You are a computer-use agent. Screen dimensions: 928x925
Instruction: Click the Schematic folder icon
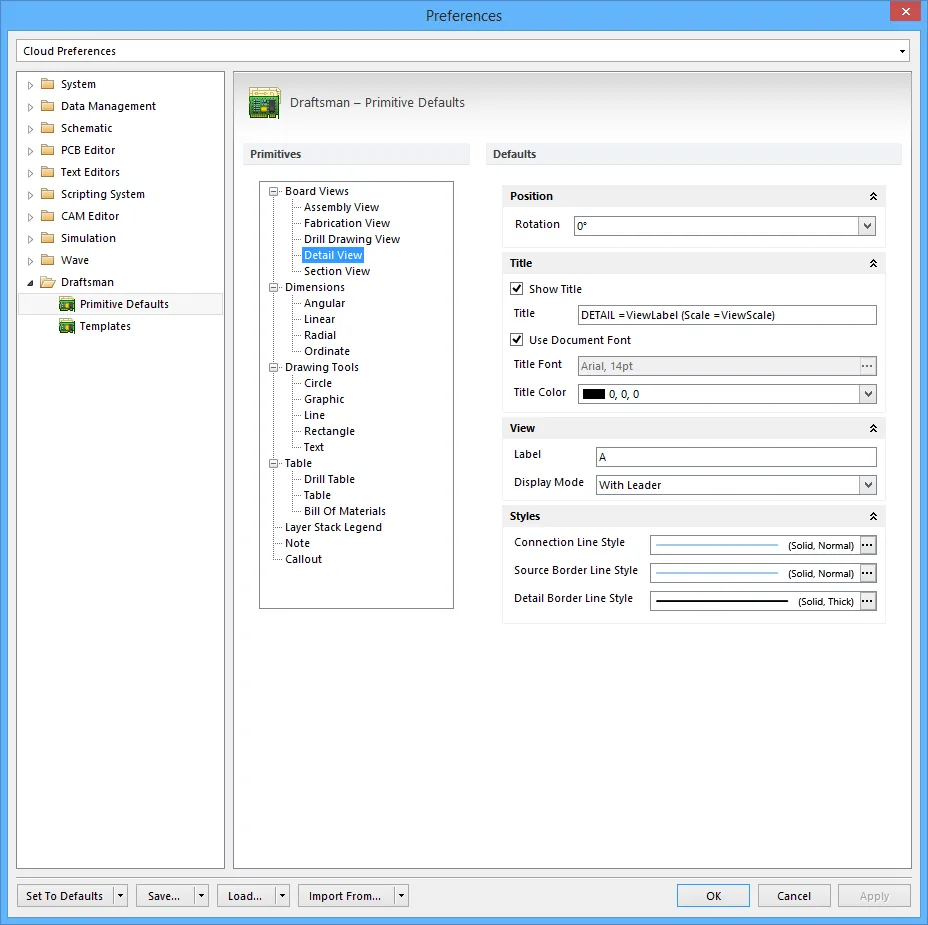(x=47, y=128)
